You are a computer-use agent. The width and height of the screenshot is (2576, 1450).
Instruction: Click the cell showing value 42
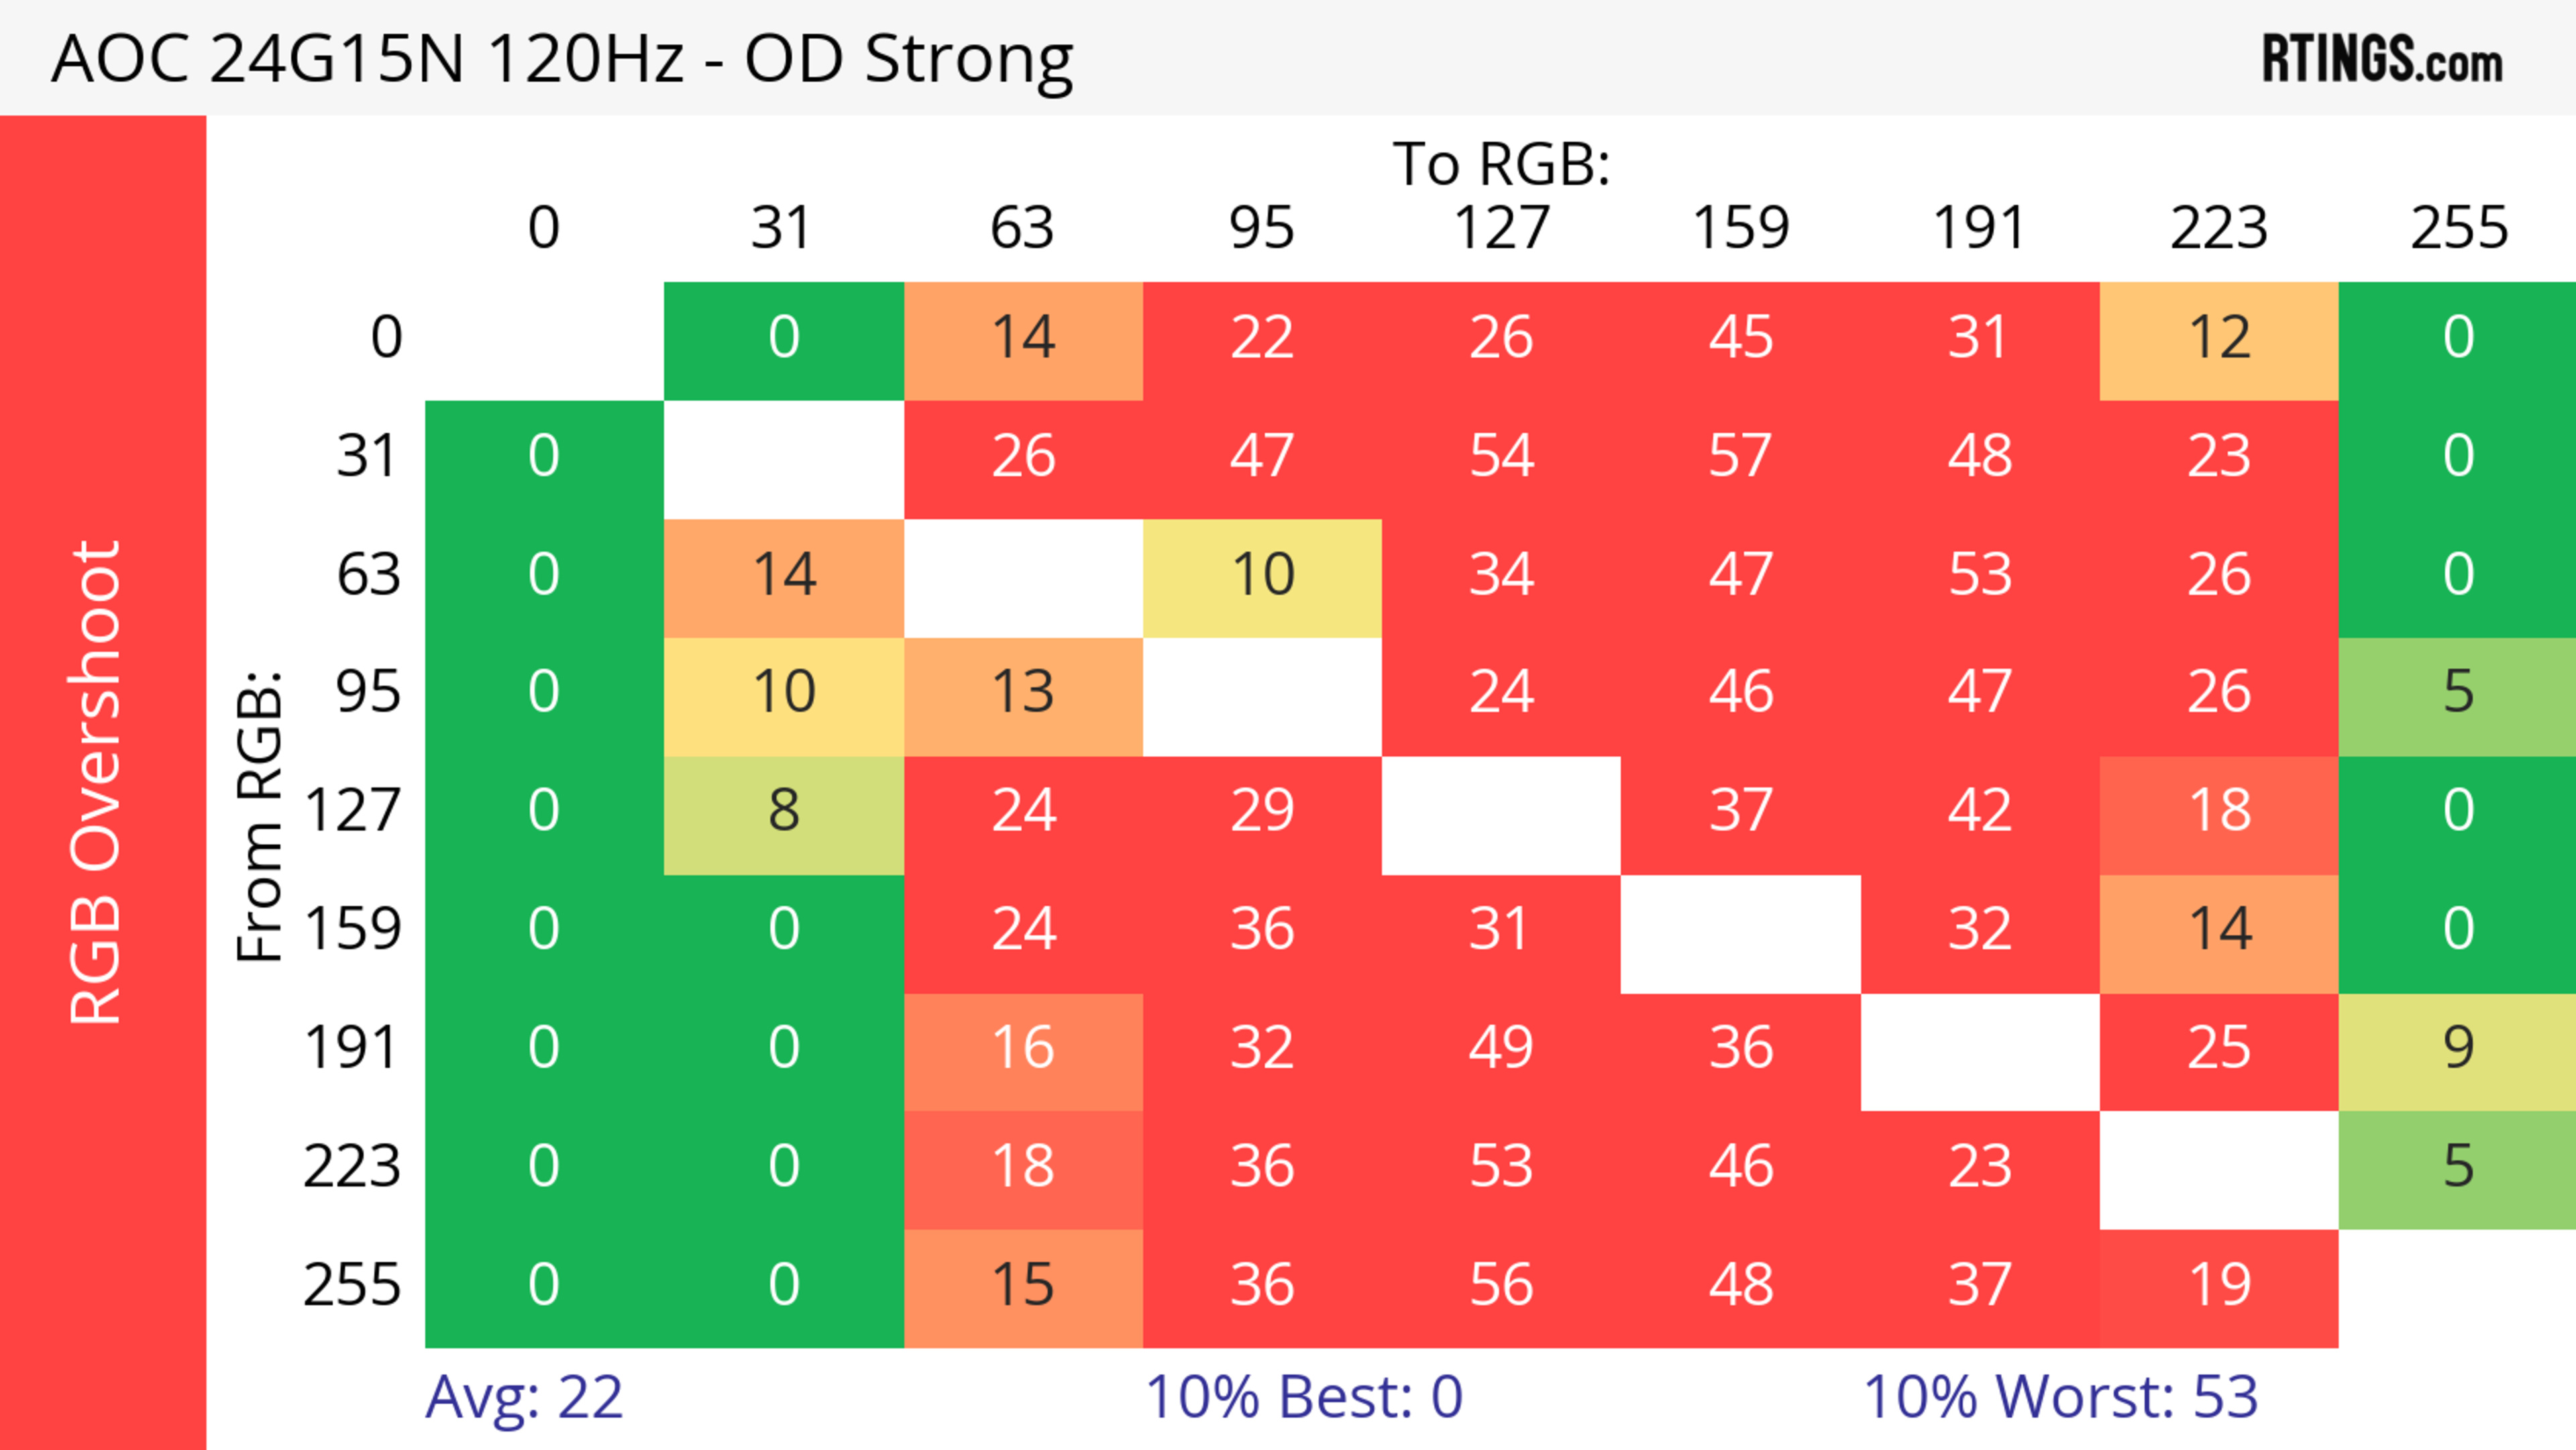click(1980, 812)
